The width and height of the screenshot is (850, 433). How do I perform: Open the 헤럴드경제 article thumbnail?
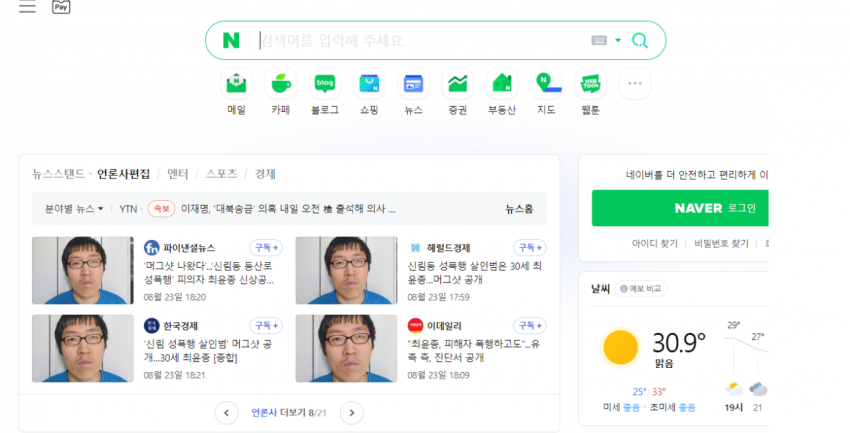click(x=346, y=270)
